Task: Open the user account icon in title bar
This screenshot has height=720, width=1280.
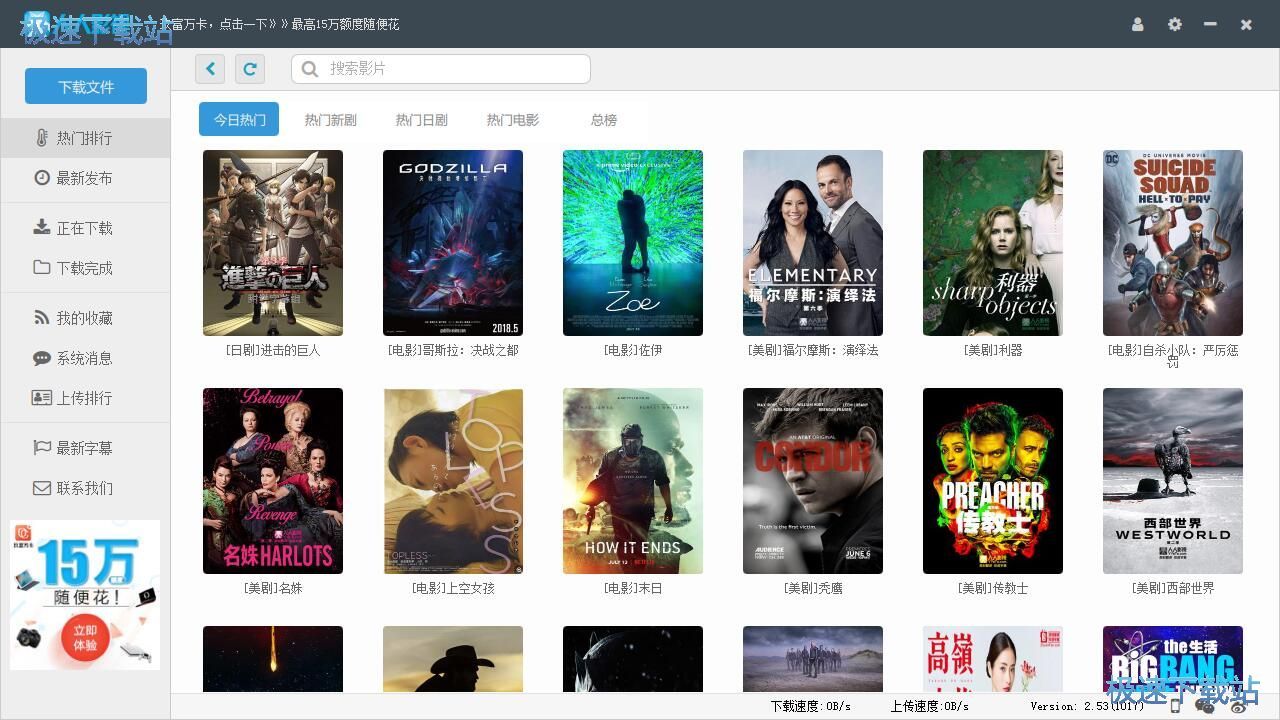Action: (1137, 24)
